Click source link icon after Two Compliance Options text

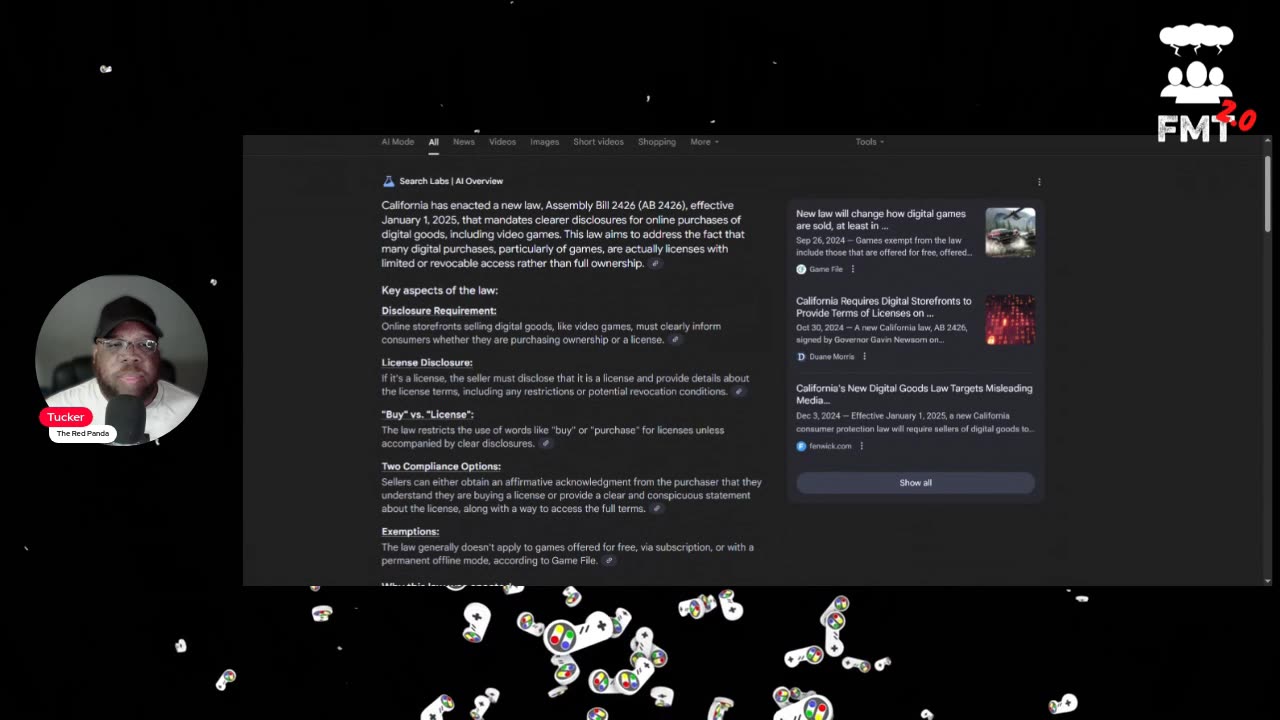coord(657,509)
